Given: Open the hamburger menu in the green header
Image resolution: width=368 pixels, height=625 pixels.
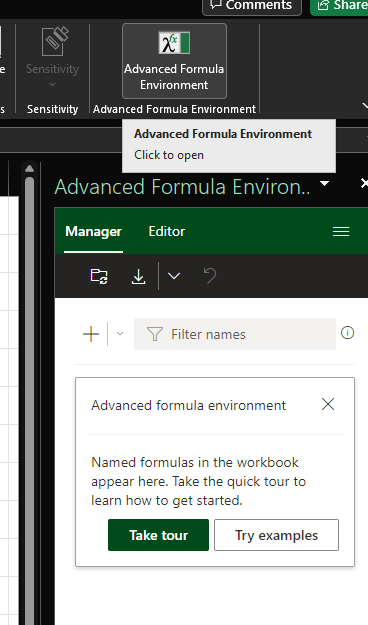Looking at the screenshot, I should 341,232.
